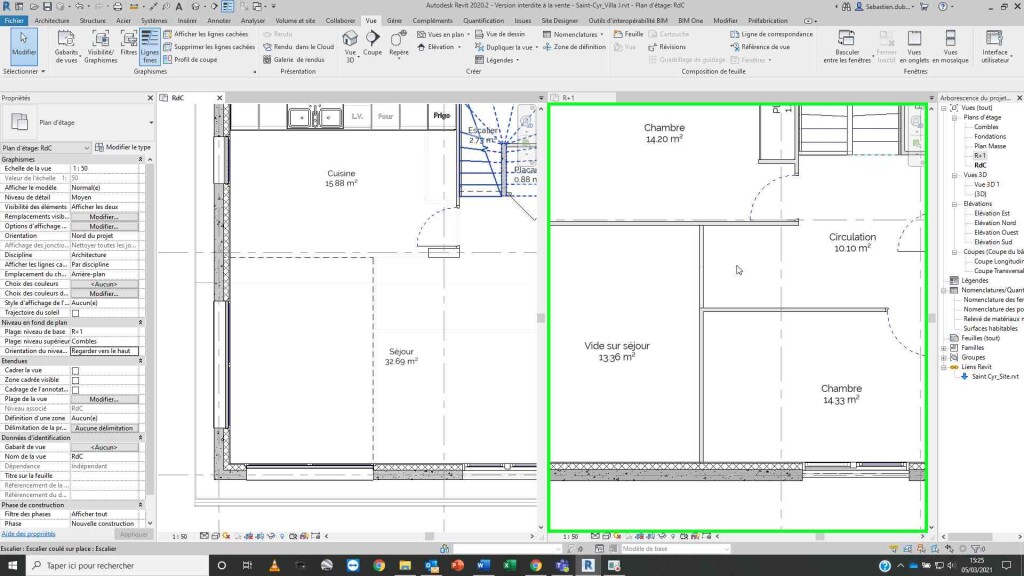Toggle Zone cadrée visible checkbox

pos(75,380)
